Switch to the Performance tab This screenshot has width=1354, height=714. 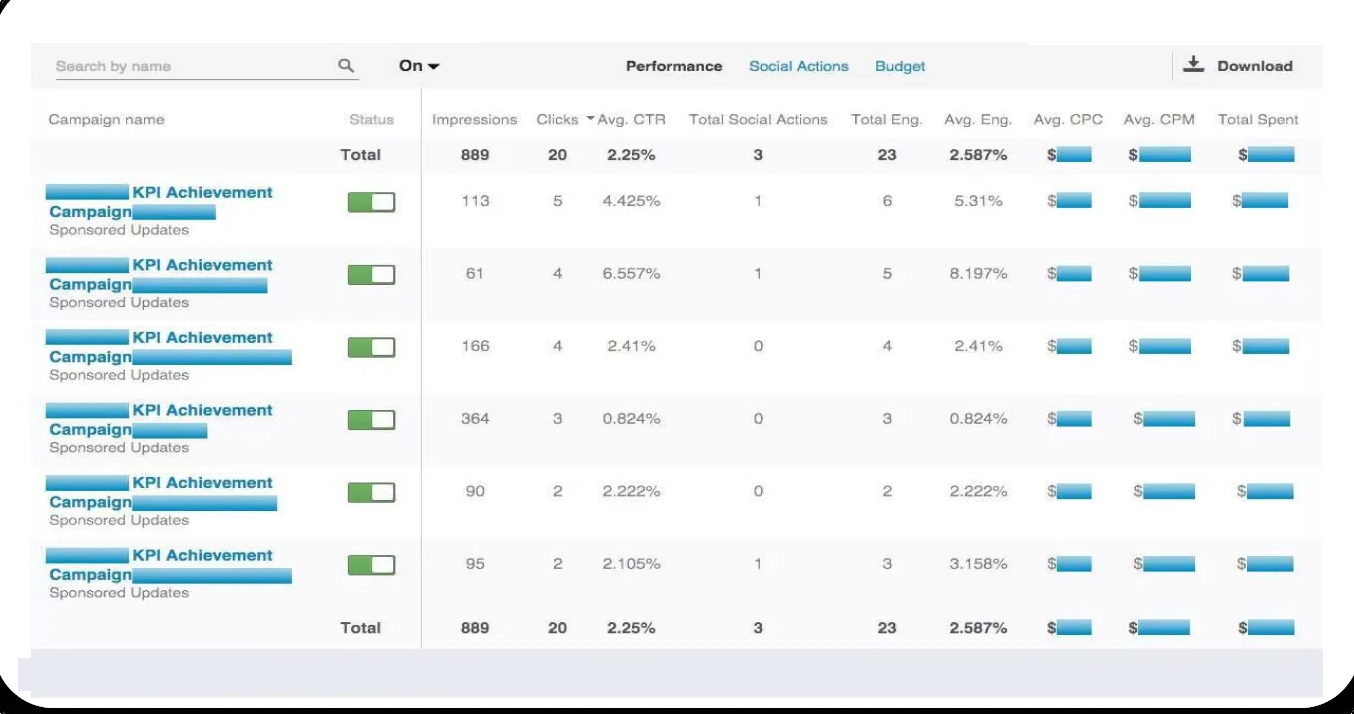pos(674,66)
